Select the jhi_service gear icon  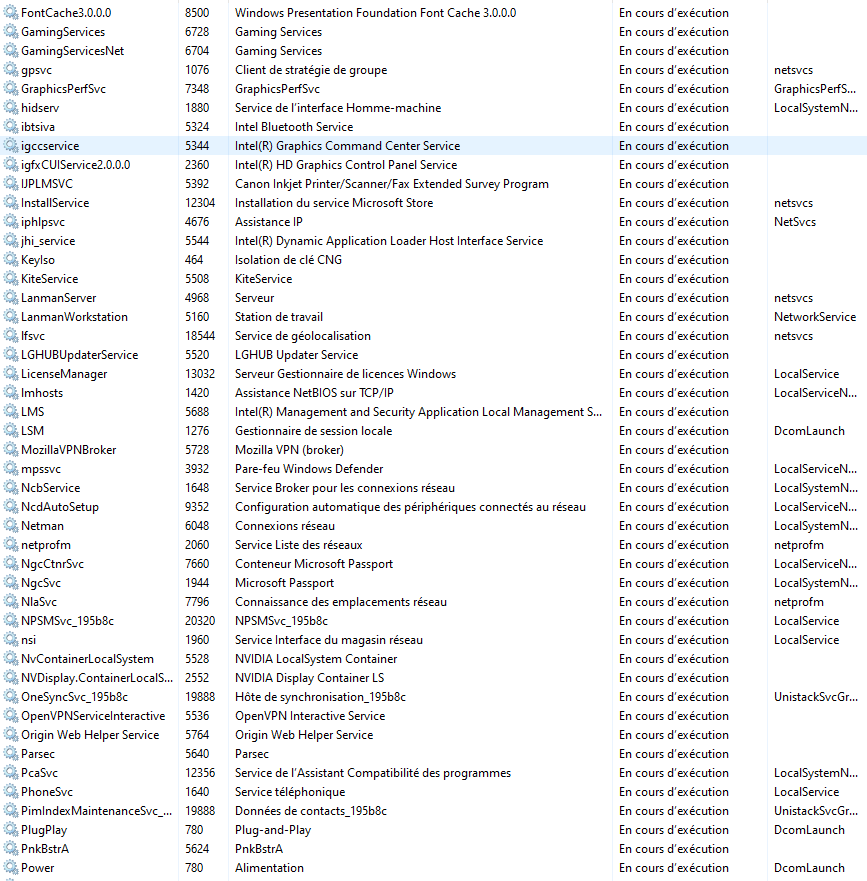coord(11,241)
